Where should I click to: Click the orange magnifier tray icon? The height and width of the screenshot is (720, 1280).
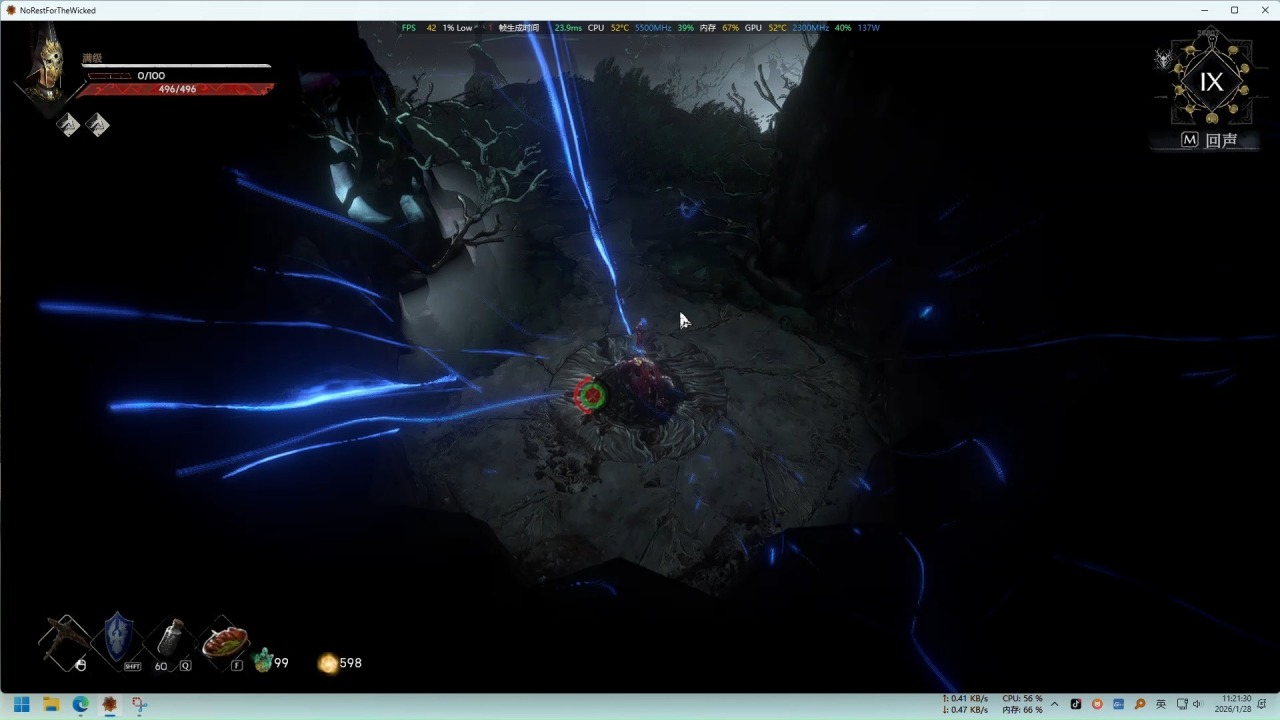[x=1139, y=704]
